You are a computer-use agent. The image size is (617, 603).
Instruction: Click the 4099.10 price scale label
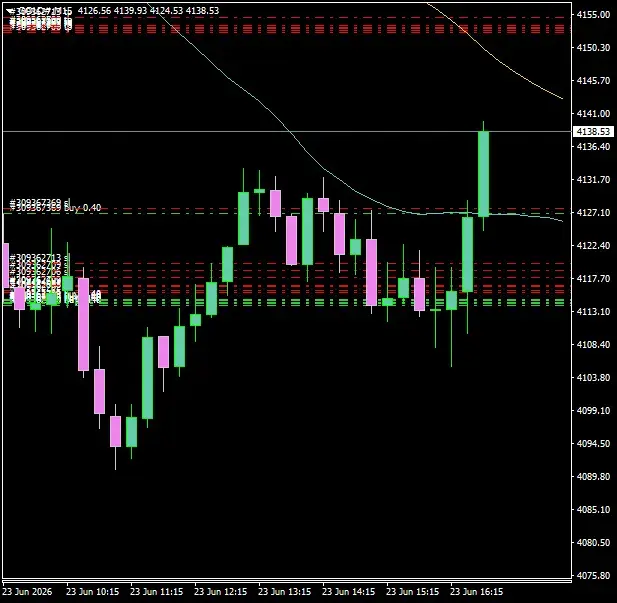tap(593, 411)
